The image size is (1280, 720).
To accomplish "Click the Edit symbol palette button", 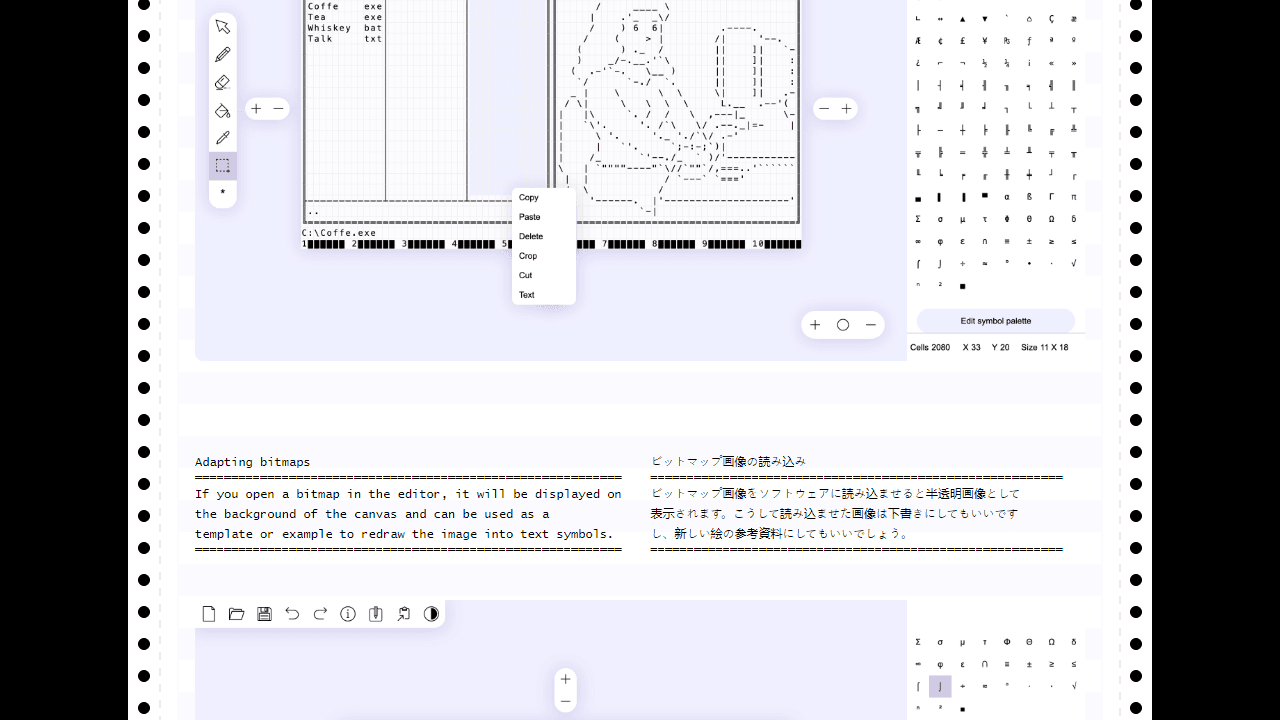I will (x=996, y=321).
